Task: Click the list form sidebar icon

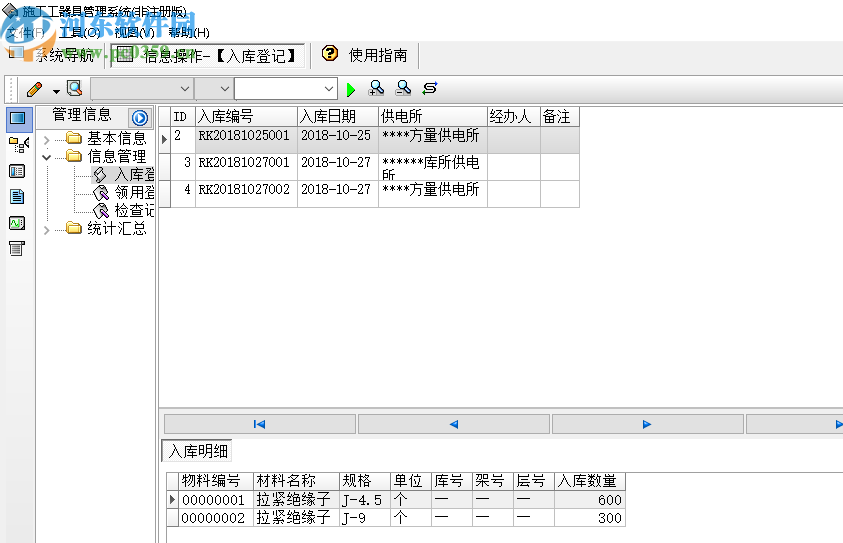Action: [x=17, y=172]
